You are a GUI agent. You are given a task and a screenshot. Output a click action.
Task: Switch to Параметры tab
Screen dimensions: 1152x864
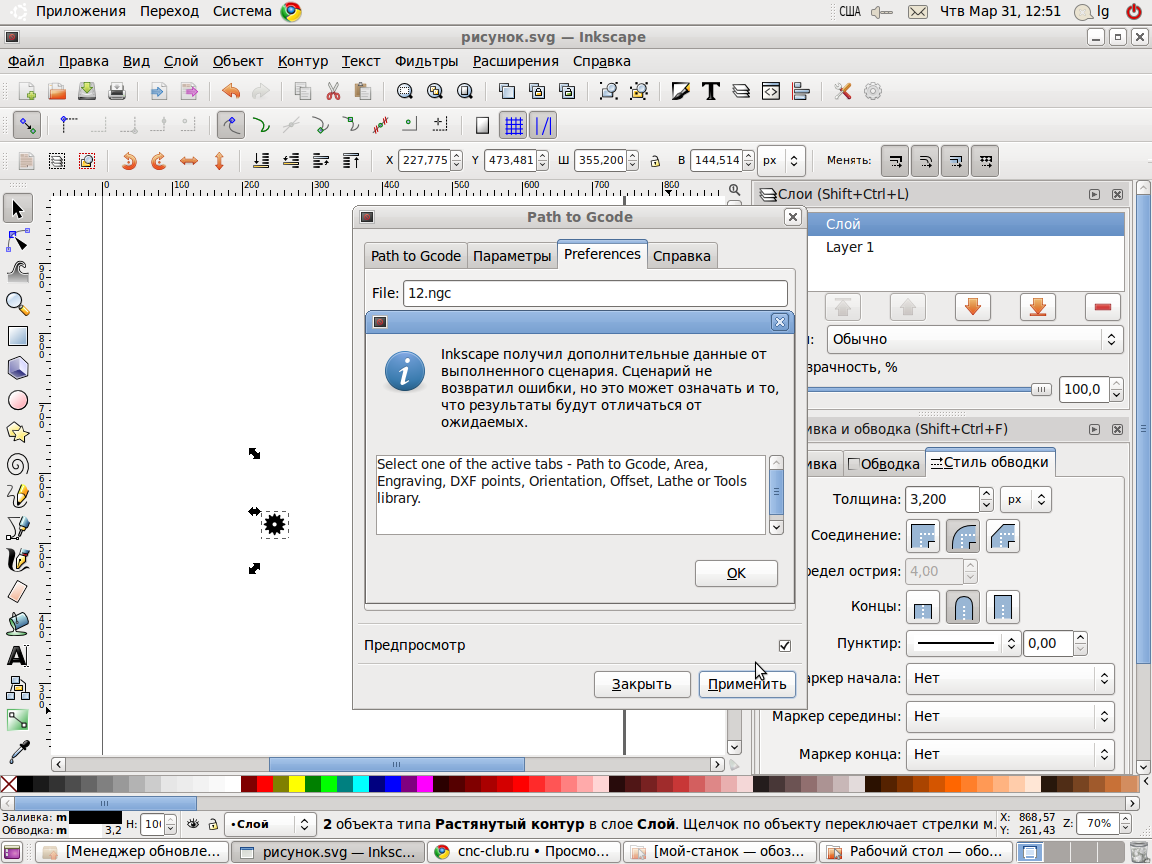pyautogui.click(x=512, y=256)
